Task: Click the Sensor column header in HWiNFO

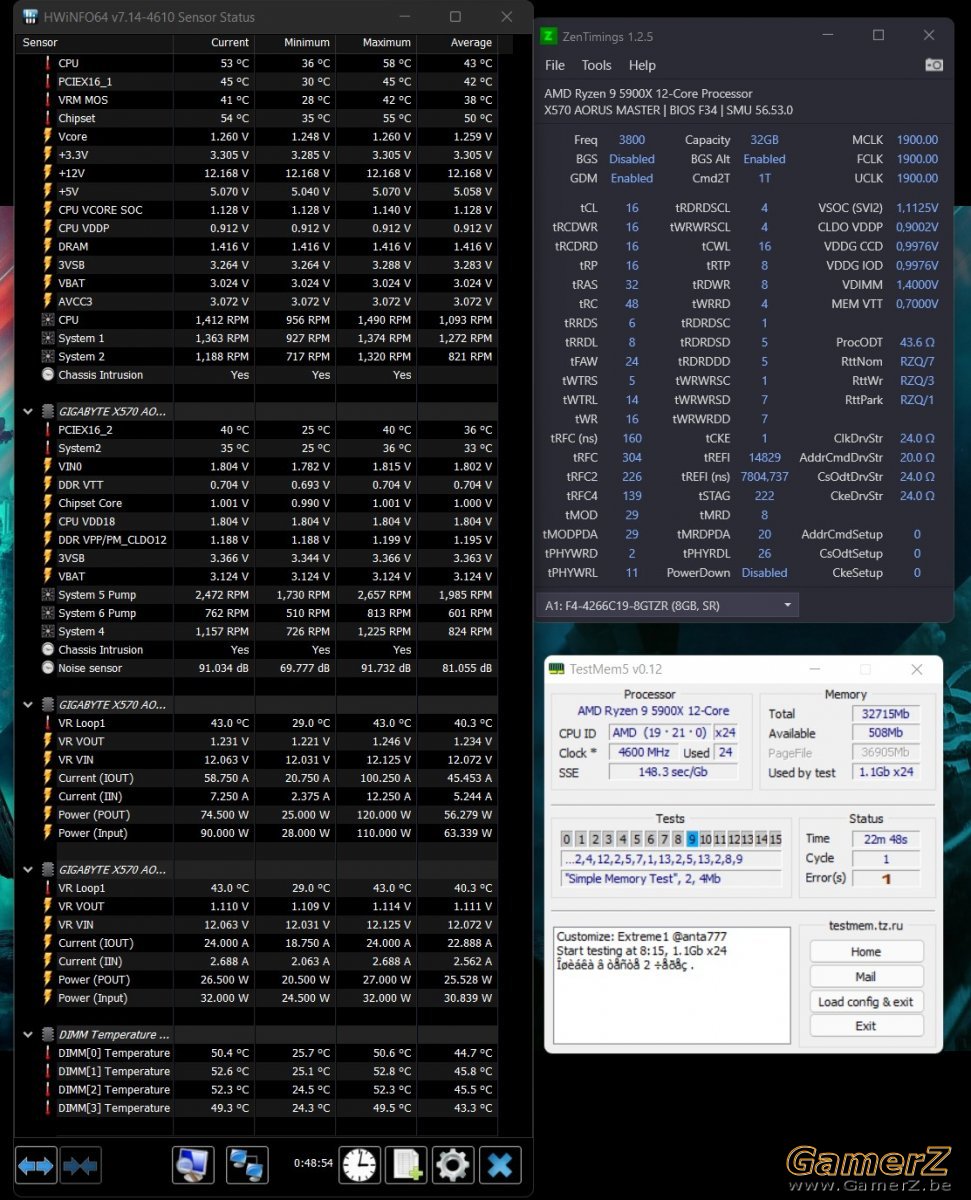Action: (x=96, y=43)
